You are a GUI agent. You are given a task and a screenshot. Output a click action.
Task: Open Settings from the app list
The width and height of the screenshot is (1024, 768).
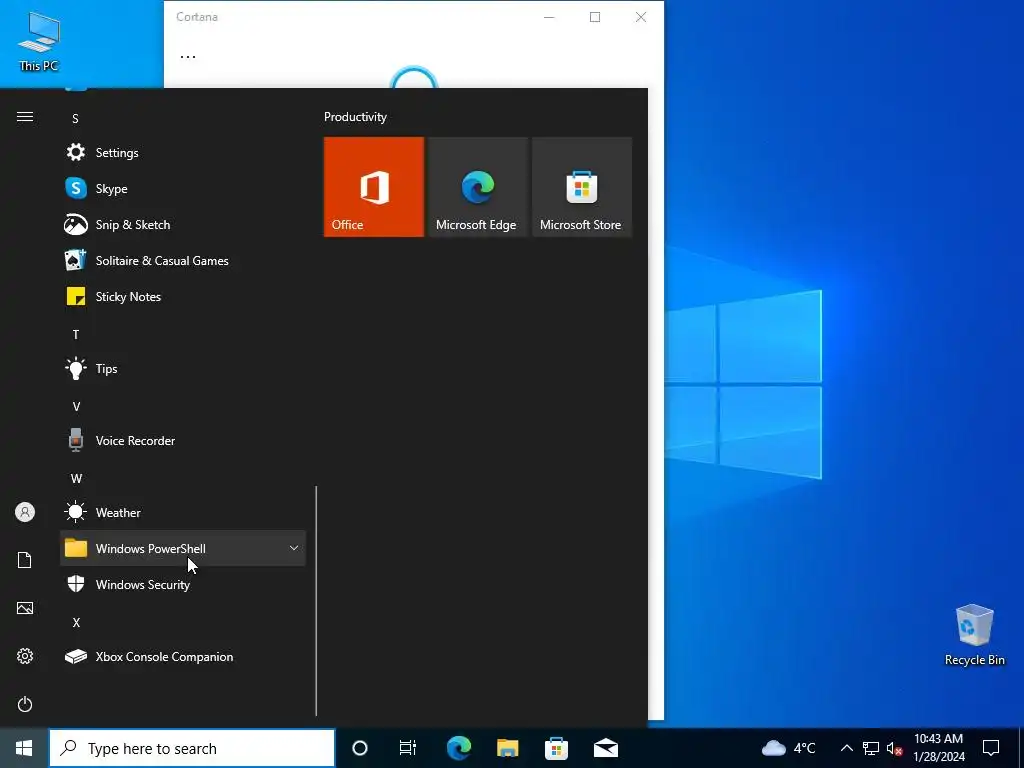click(183, 153)
